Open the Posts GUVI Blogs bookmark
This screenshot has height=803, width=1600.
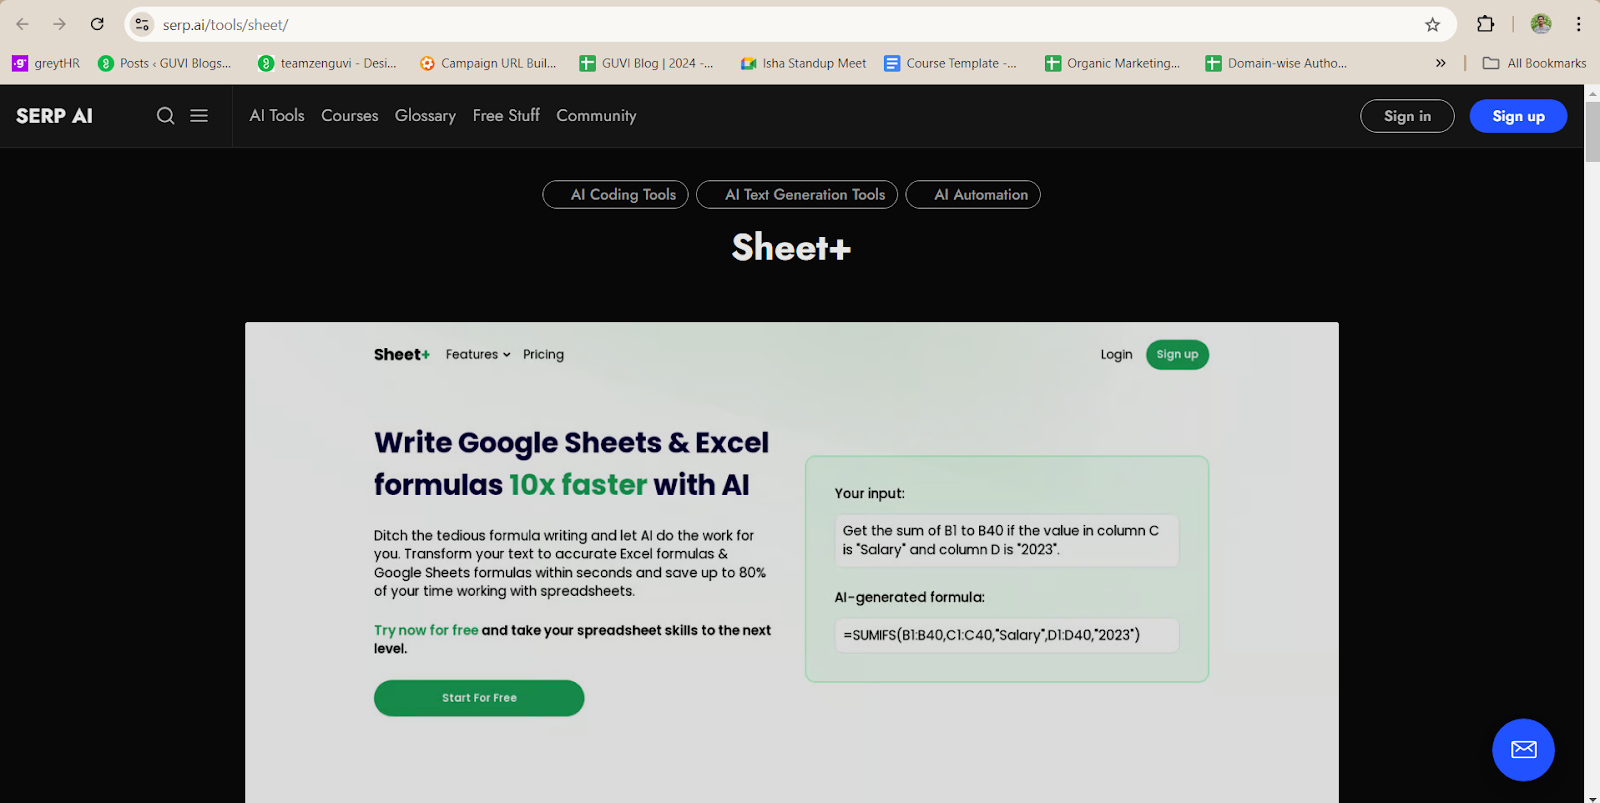pyautogui.click(x=165, y=63)
